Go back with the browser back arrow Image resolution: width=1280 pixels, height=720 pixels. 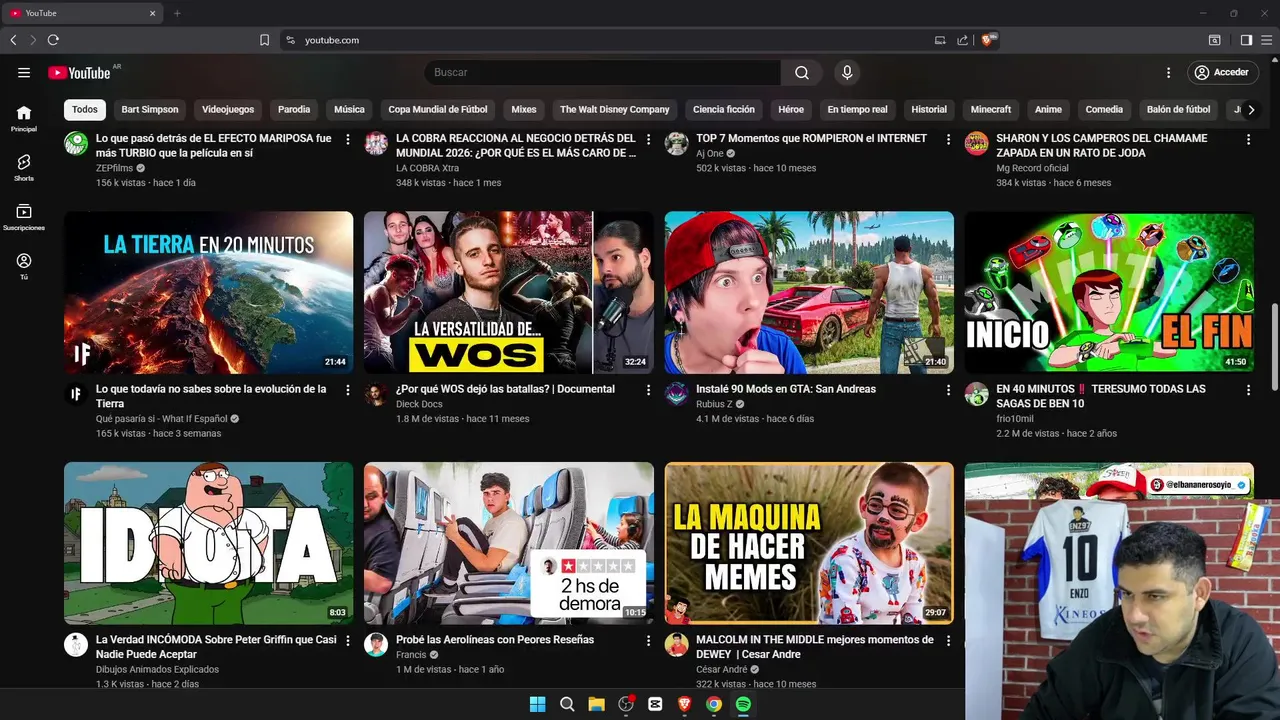click(13, 40)
